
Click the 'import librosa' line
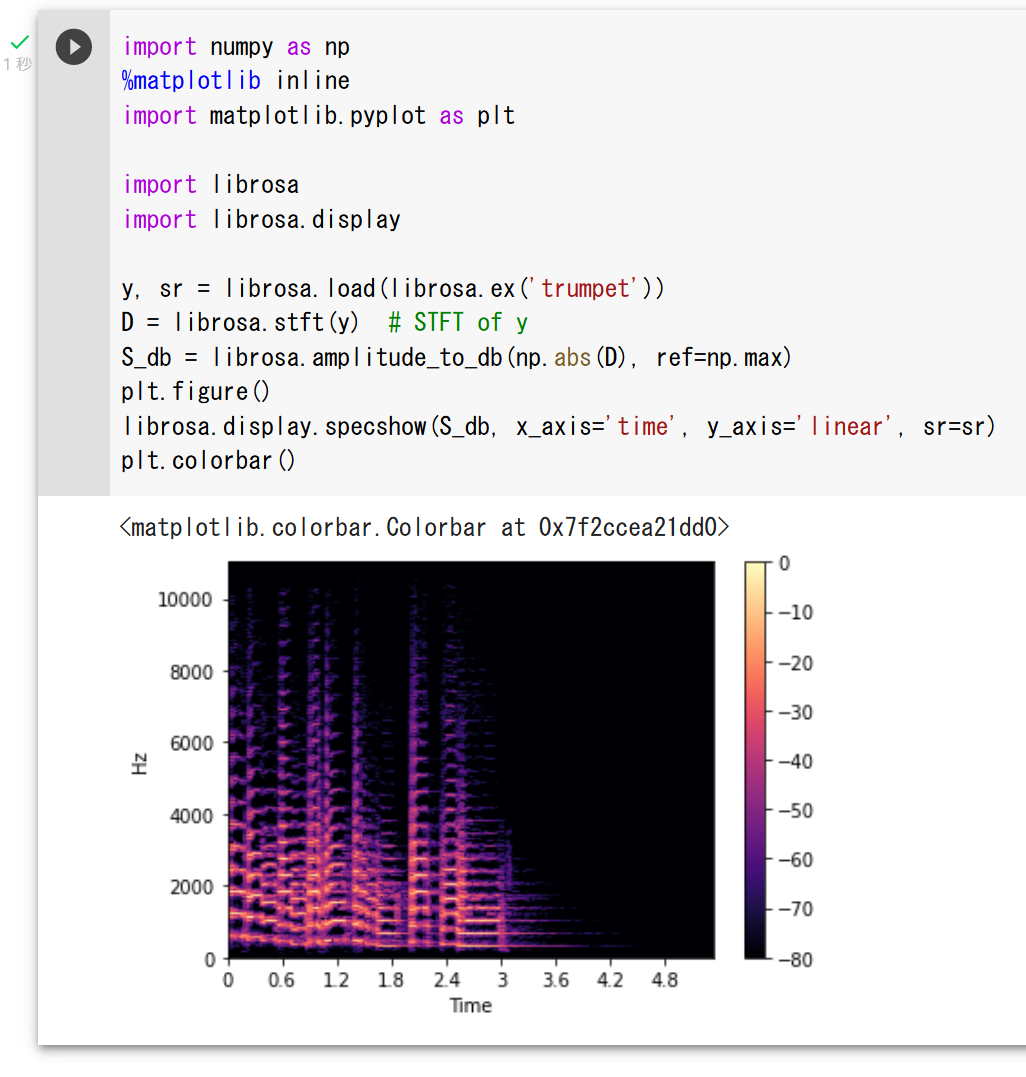[x=211, y=185]
